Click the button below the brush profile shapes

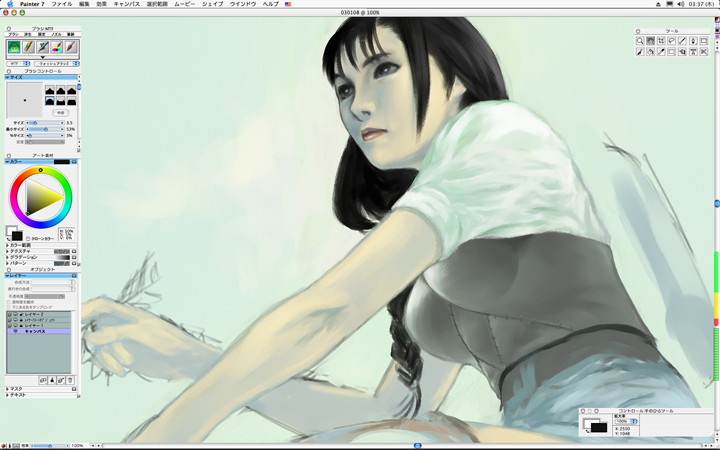pos(60,112)
